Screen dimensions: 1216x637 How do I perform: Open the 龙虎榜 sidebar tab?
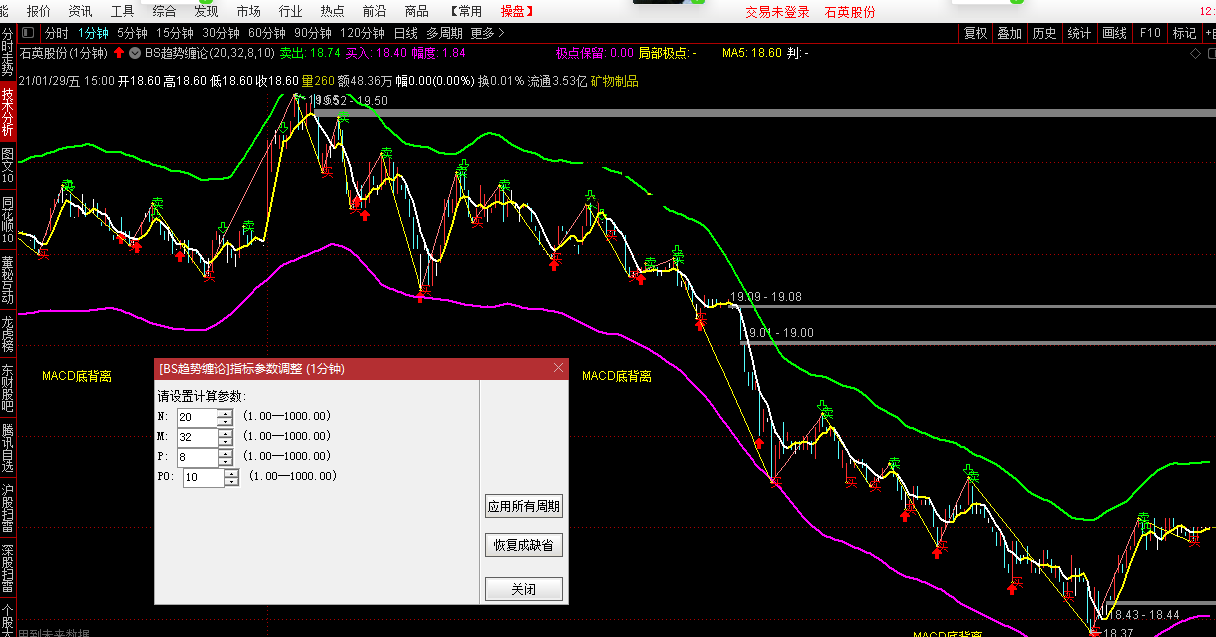[8, 335]
